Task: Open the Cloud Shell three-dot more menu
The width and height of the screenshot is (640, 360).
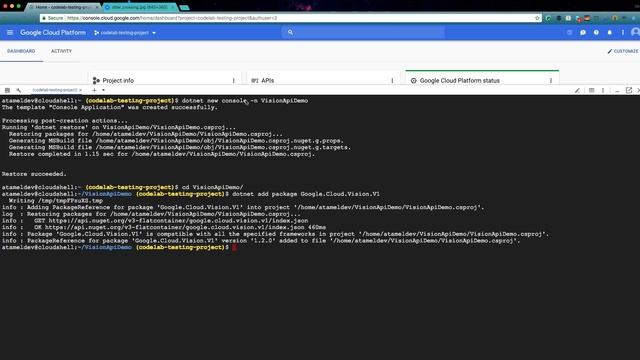Action: pos(603,90)
